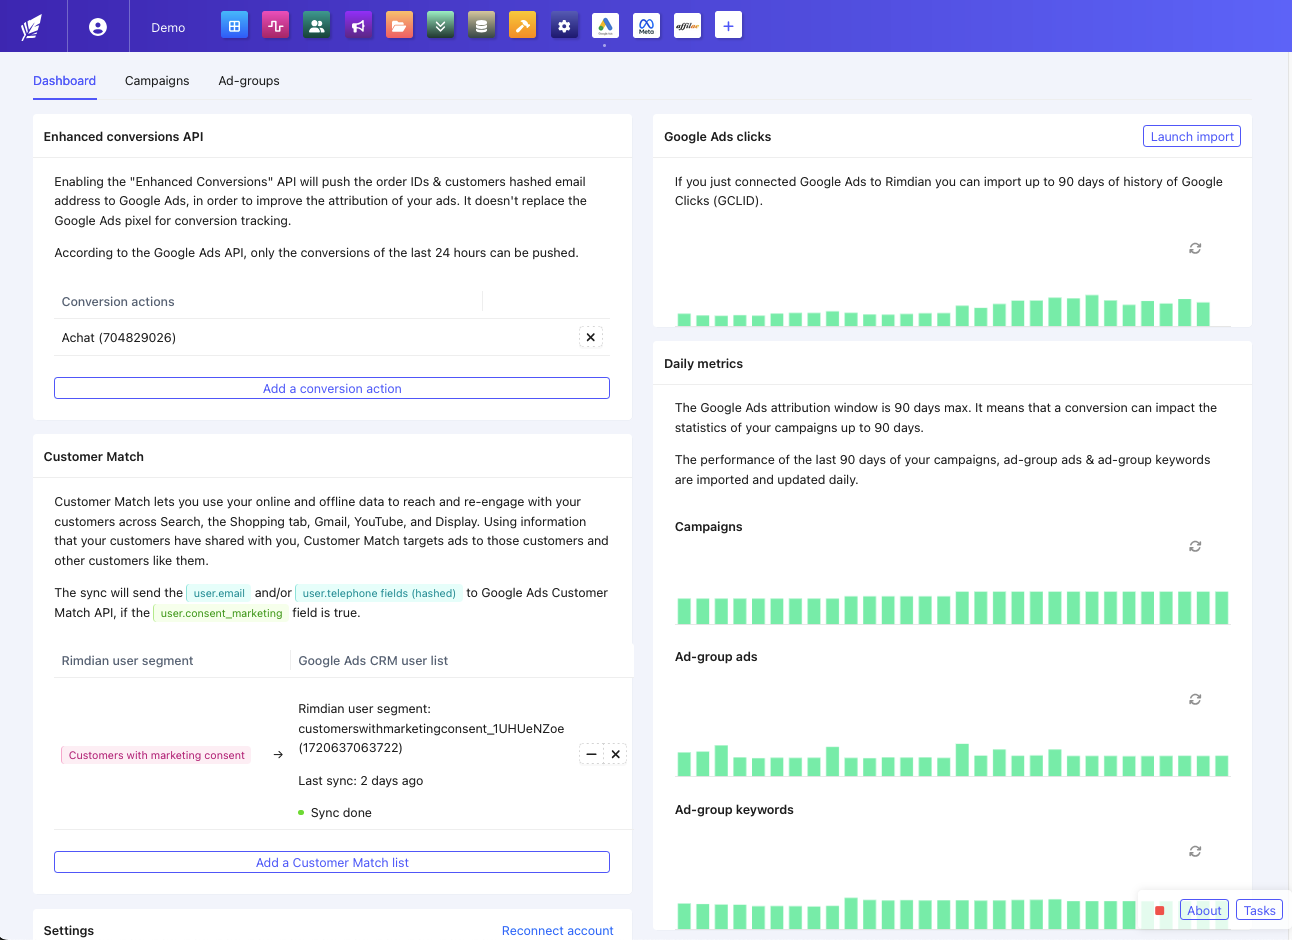Open the blue dashboard grid app
Viewport: 1292px width, 940px height.
(x=234, y=26)
